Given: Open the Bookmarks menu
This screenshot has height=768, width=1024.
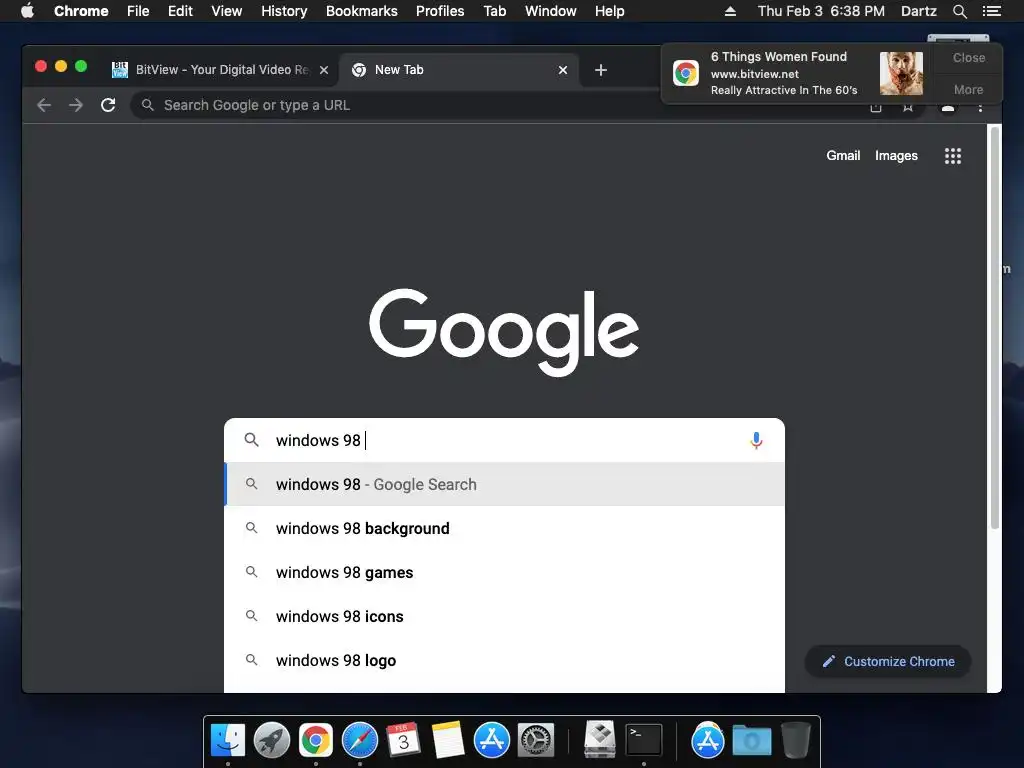Looking at the screenshot, I should click(362, 11).
